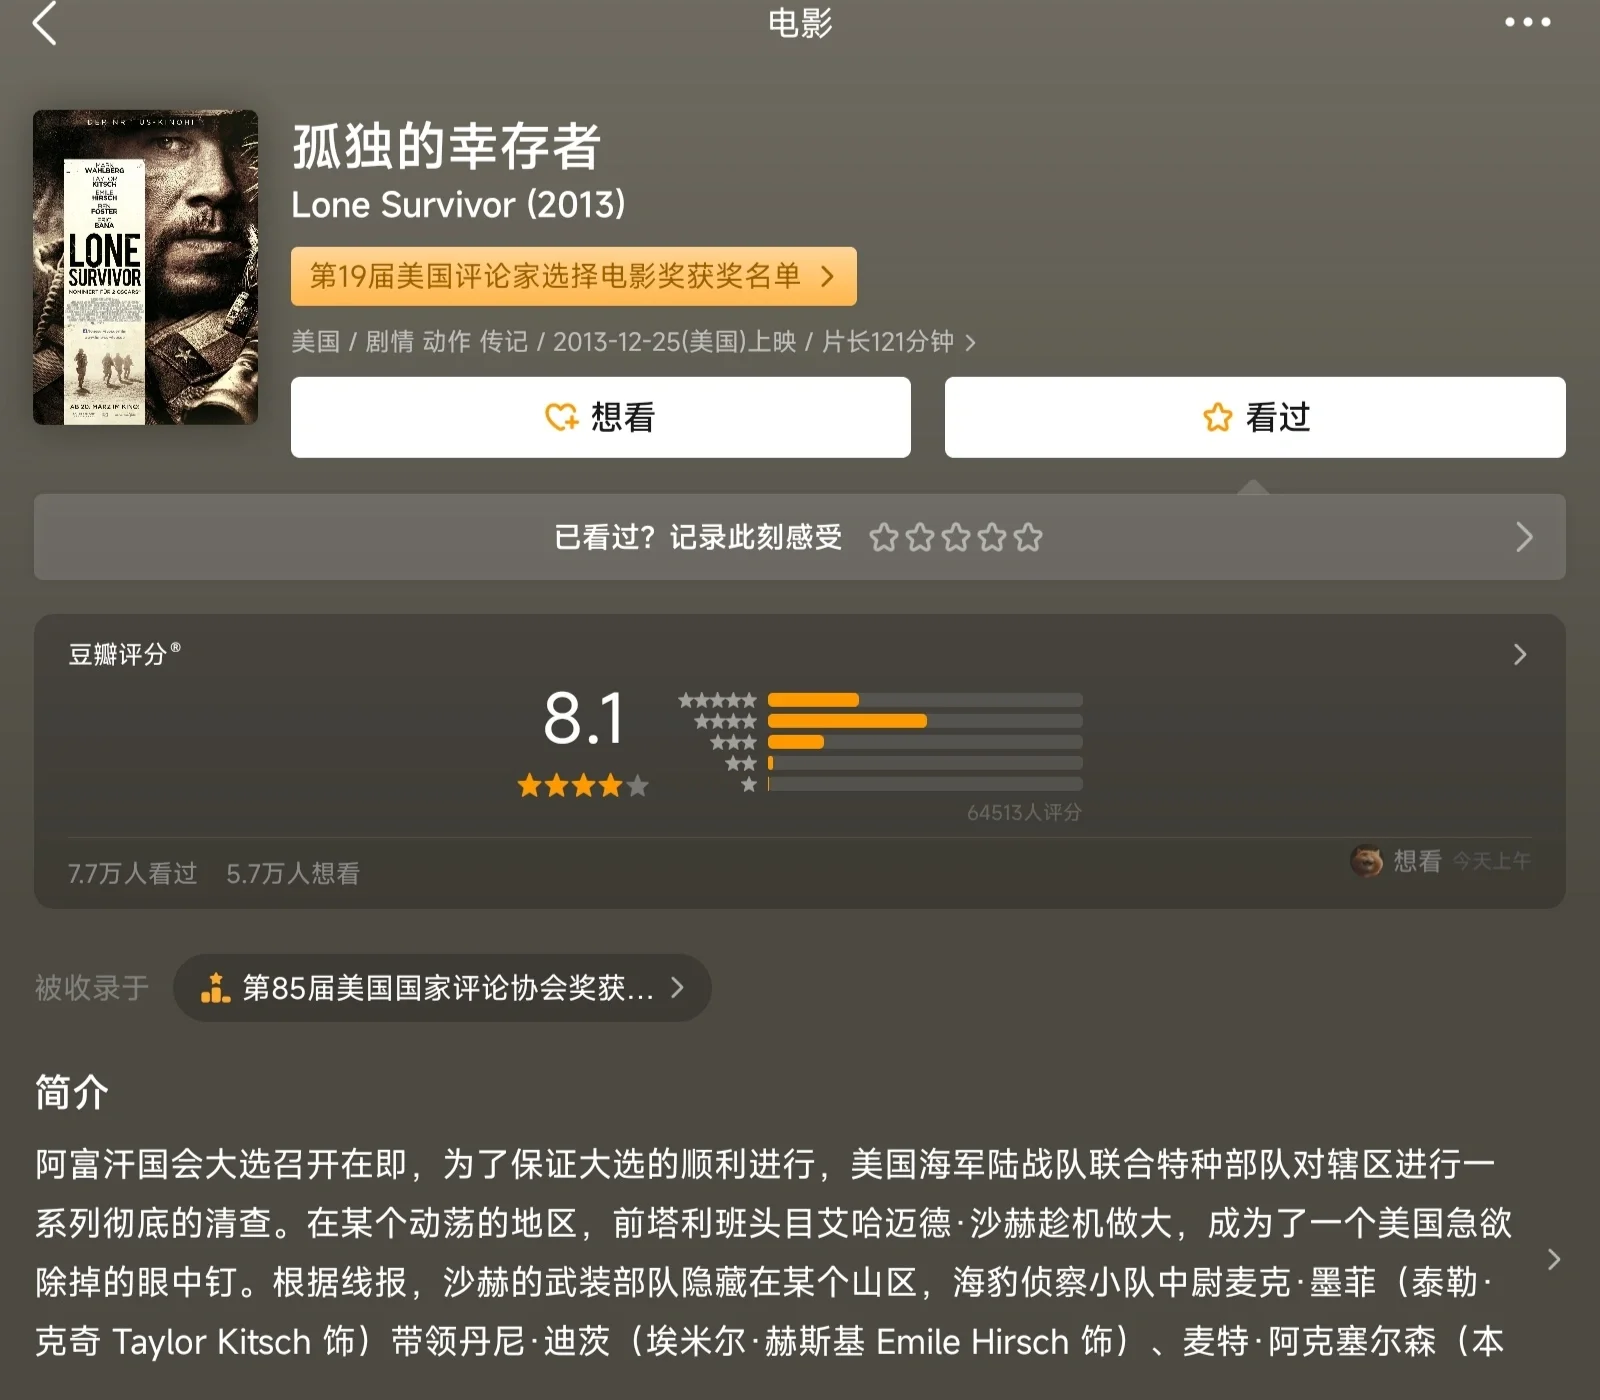Screen dimensions: 1600x1400
Task: Rate five stars in 记录此刻感受 row
Action: point(1028,537)
